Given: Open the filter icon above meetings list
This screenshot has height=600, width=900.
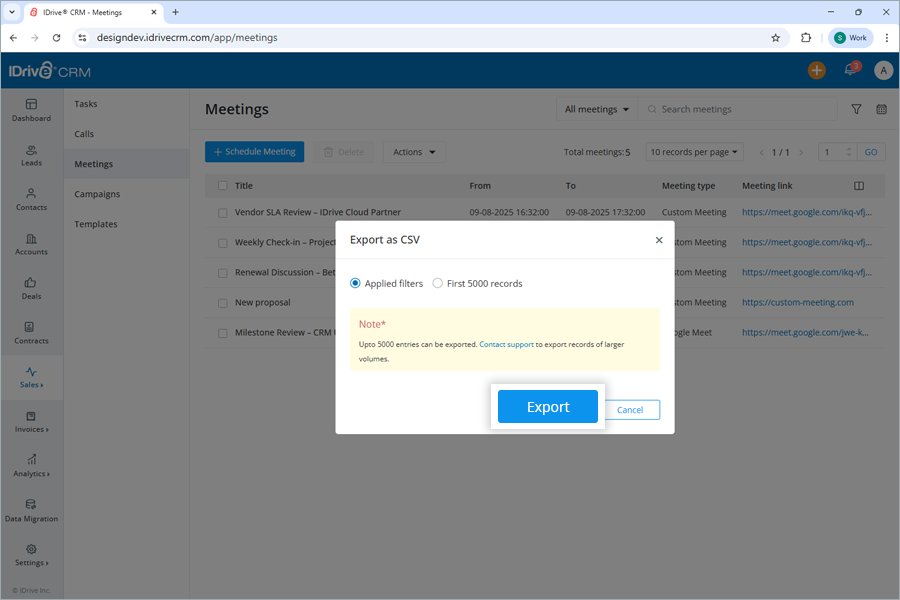Looking at the screenshot, I should [x=856, y=108].
